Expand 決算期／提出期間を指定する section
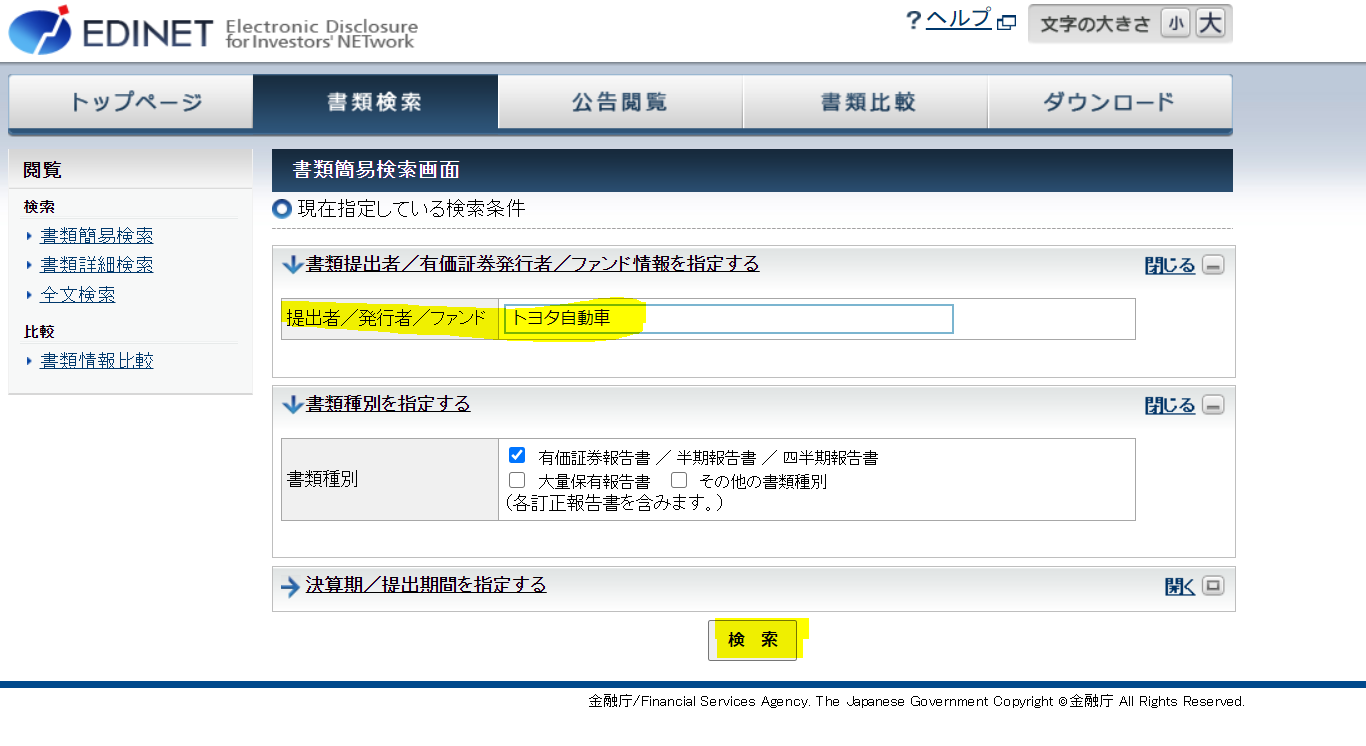Image resolution: width=1366 pixels, height=746 pixels. point(1180,586)
